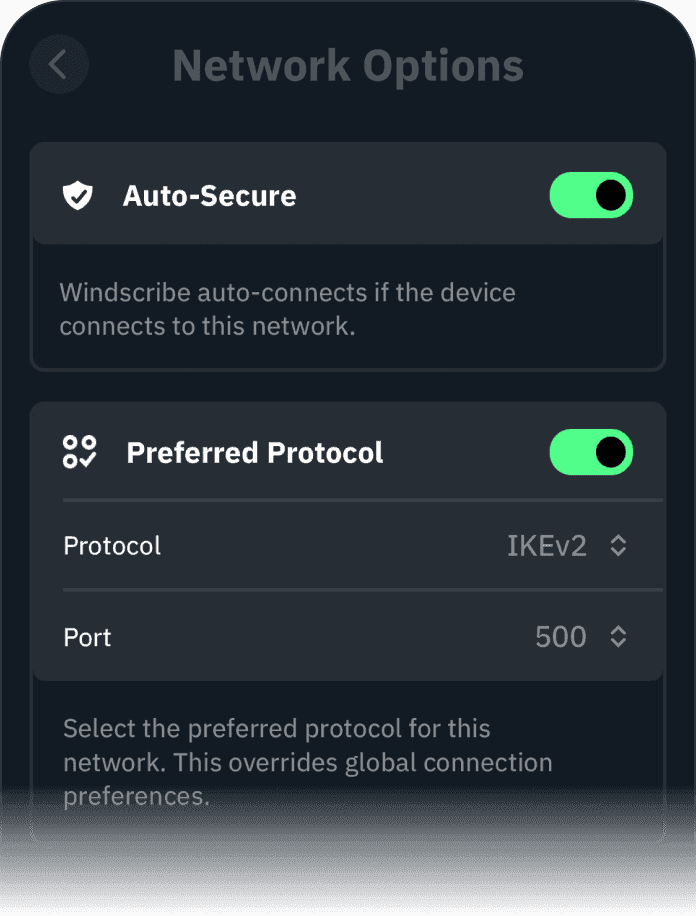Open Protocol selector via up-down chevron
Image resolution: width=696 pixels, height=916 pixels.
[x=619, y=545]
